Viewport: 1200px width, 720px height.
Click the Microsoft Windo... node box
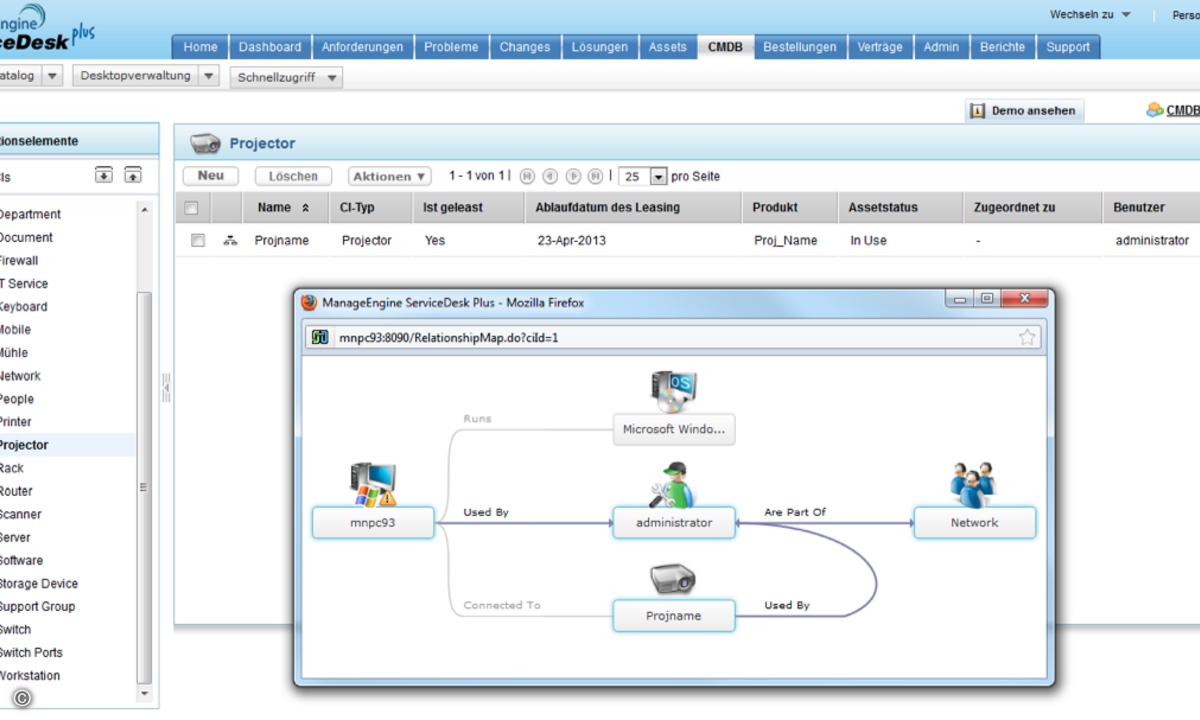pyautogui.click(x=674, y=430)
